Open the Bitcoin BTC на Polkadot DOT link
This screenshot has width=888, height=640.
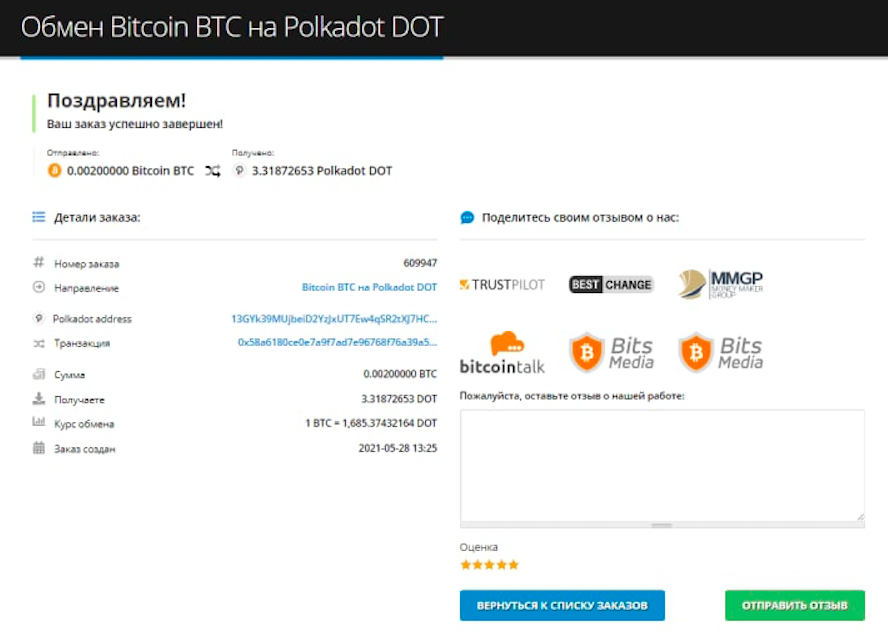pos(369,287)
